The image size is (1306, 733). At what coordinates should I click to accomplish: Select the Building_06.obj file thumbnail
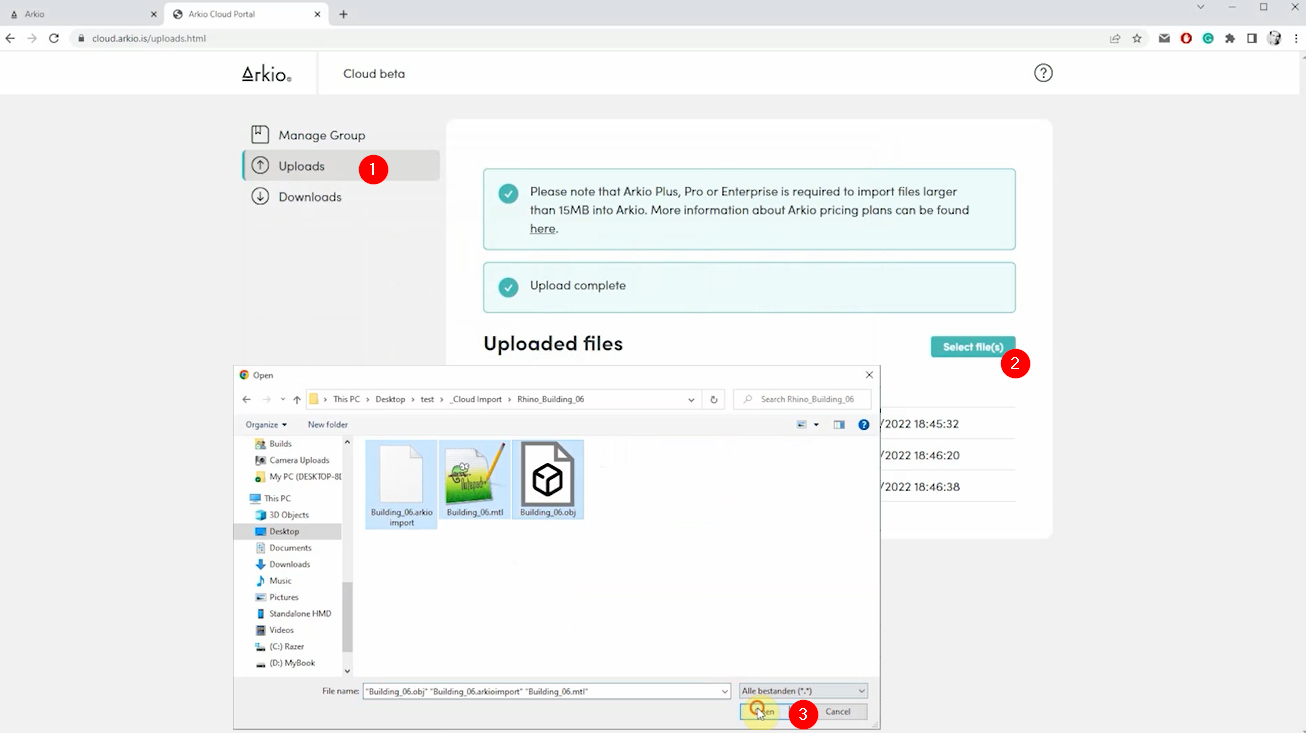click(547, 479)
